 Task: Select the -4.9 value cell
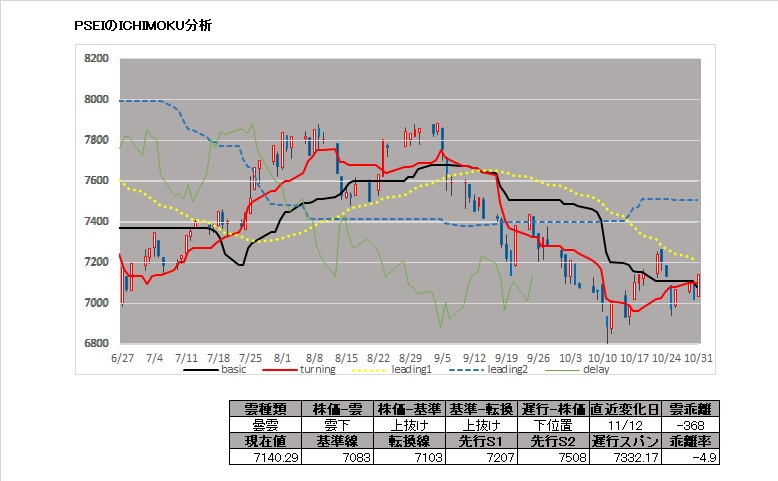click(x=690, y=457)
